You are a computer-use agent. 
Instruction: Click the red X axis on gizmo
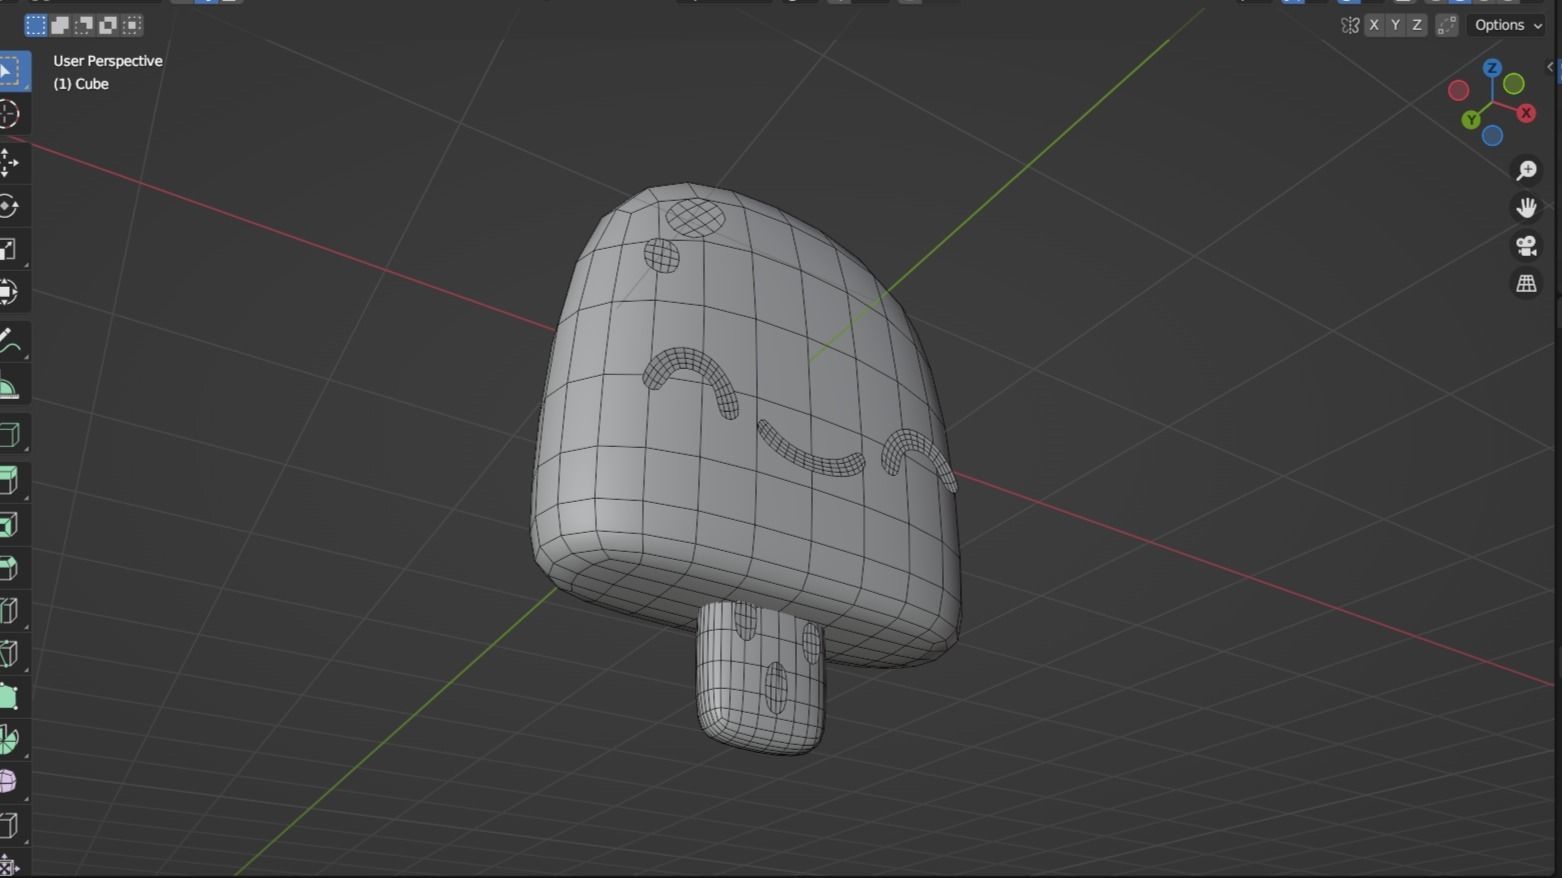1526,113
